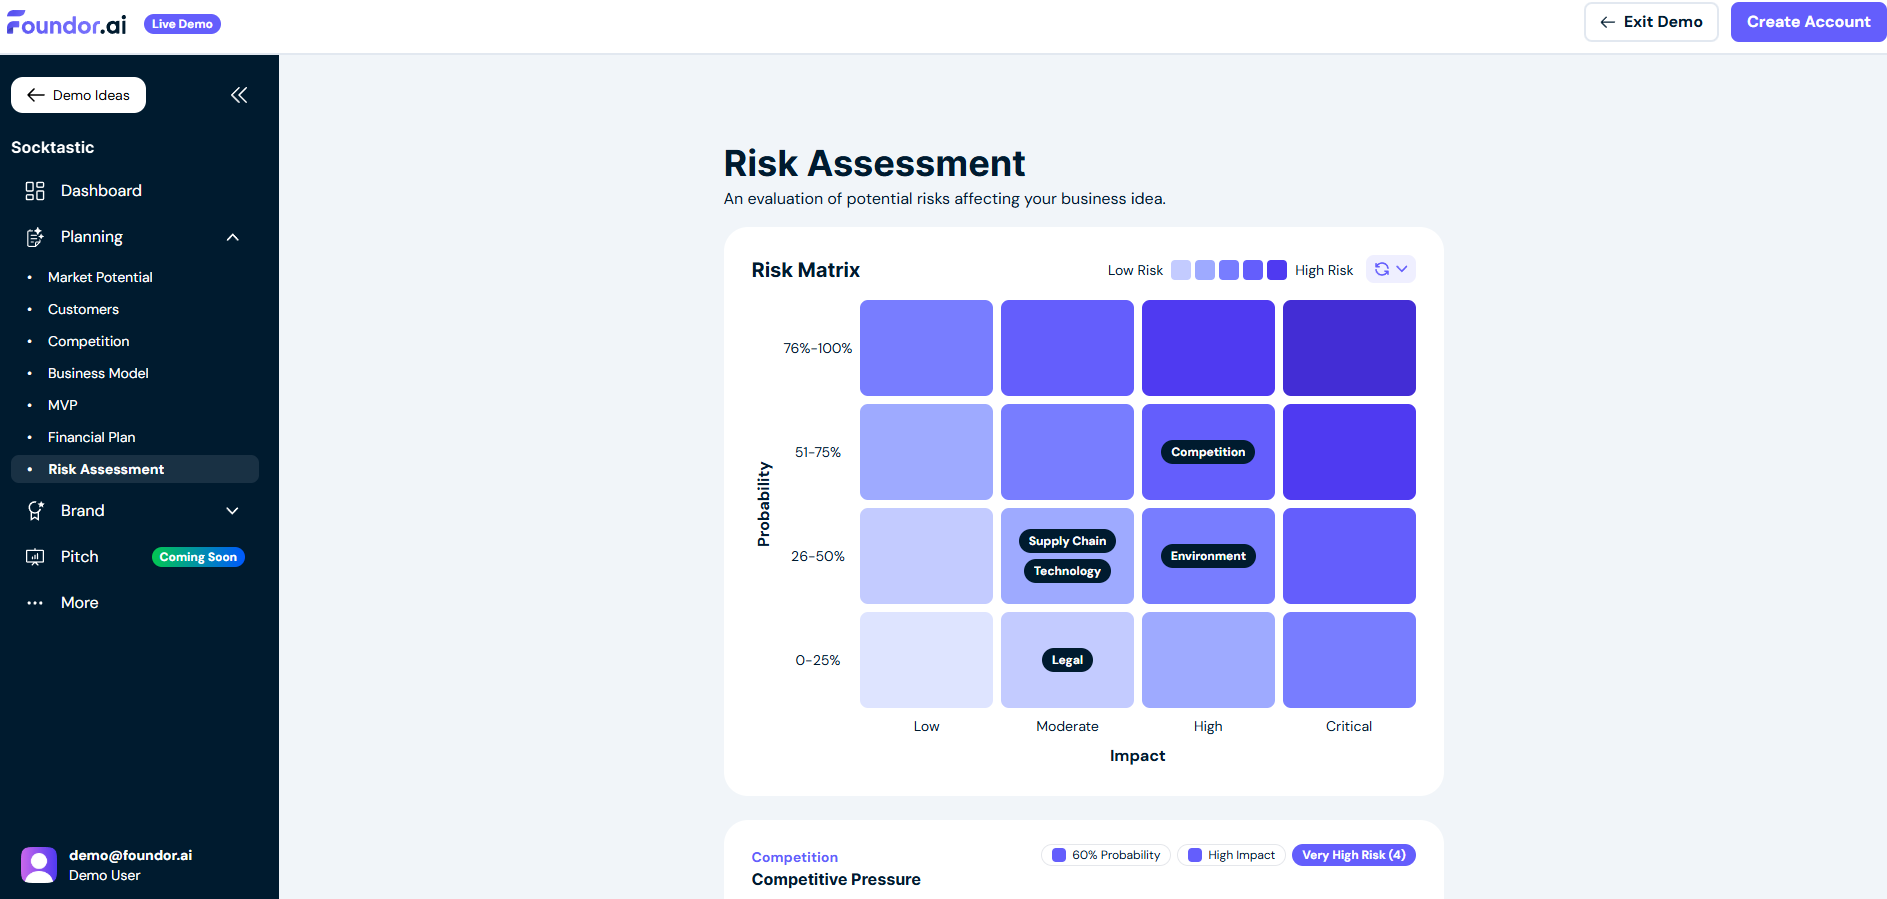The height and width of the screenshot is (899, 1887).
Task: Open Competition page in sidebar
Action: 89,341
